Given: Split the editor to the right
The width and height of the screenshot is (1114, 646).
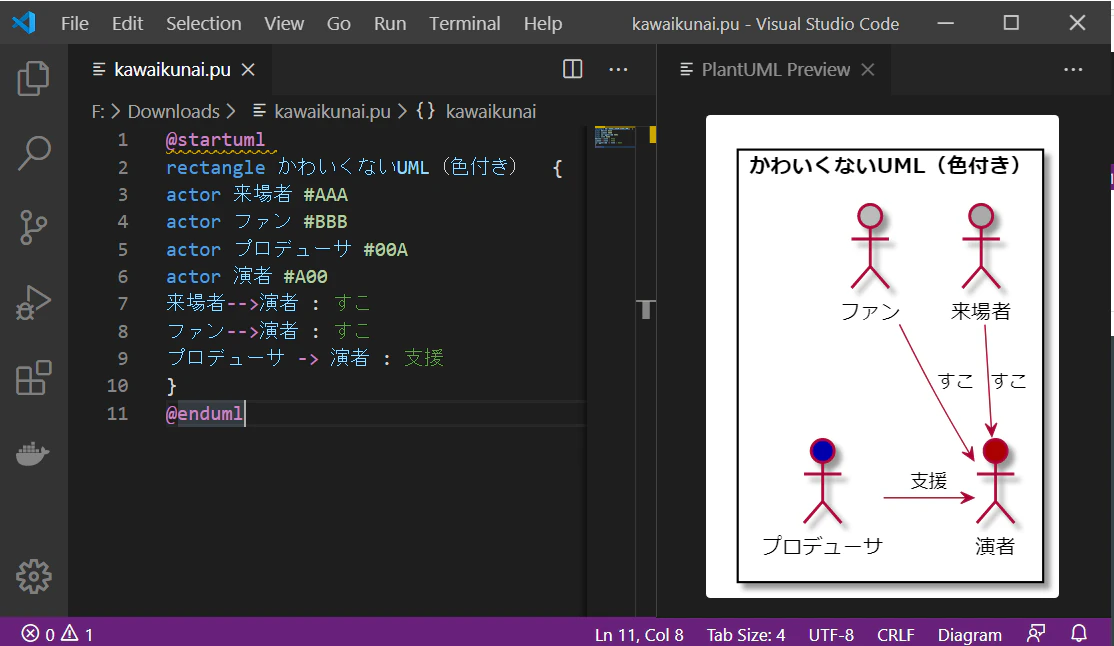Looking at the screenshot, I should coord(573,69).
